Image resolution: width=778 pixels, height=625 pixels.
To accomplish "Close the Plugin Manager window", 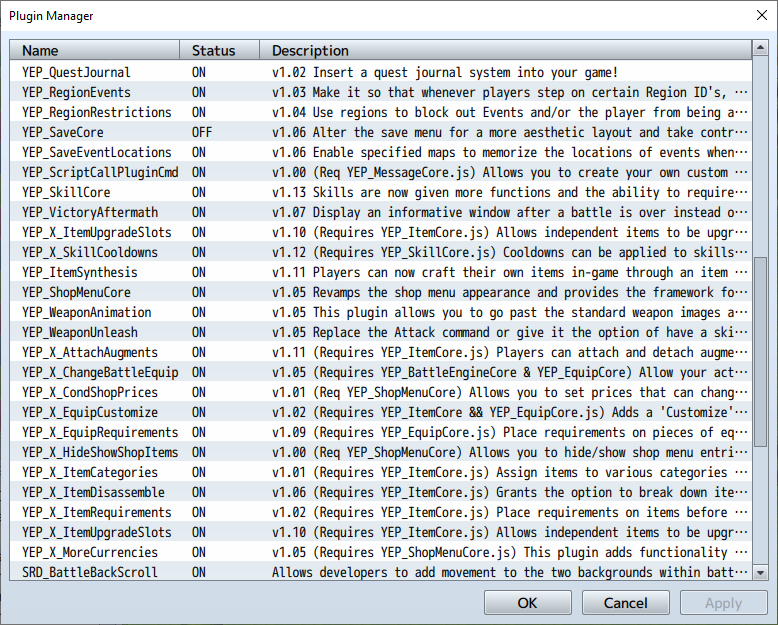I will 762,15.
